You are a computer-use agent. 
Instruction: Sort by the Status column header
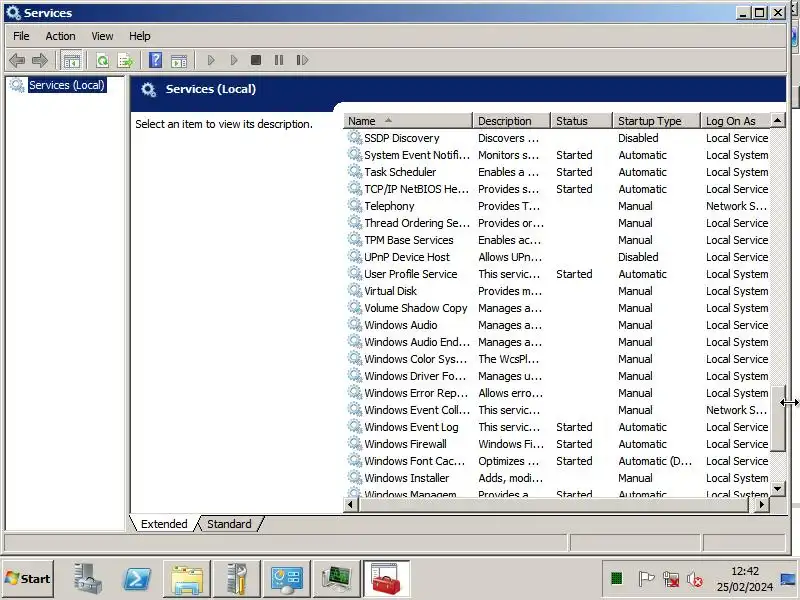coord(581,121)
